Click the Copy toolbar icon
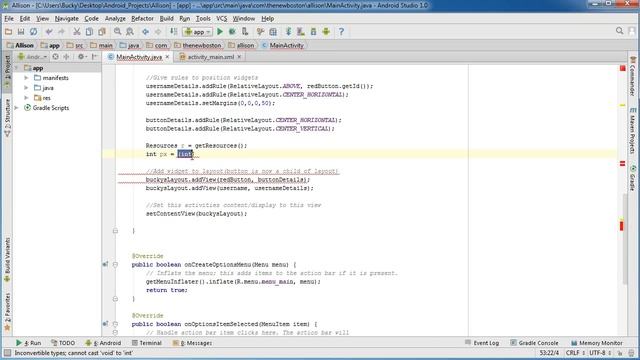Viewport: 640px width, 360px height. pos(89,31)
